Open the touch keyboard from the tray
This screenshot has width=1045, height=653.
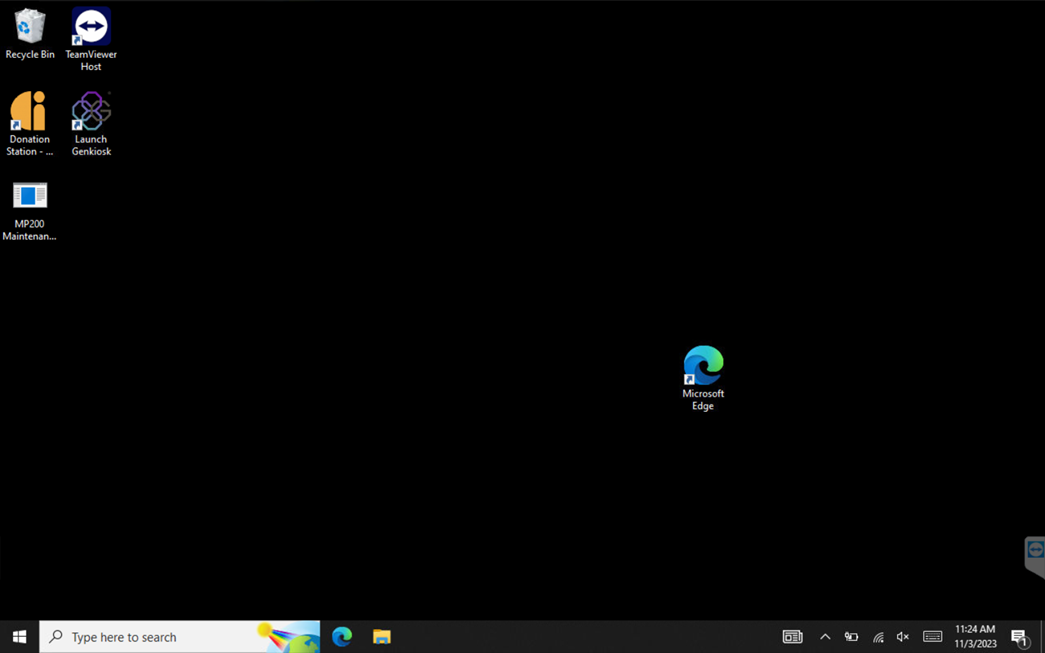click(932, 637)
